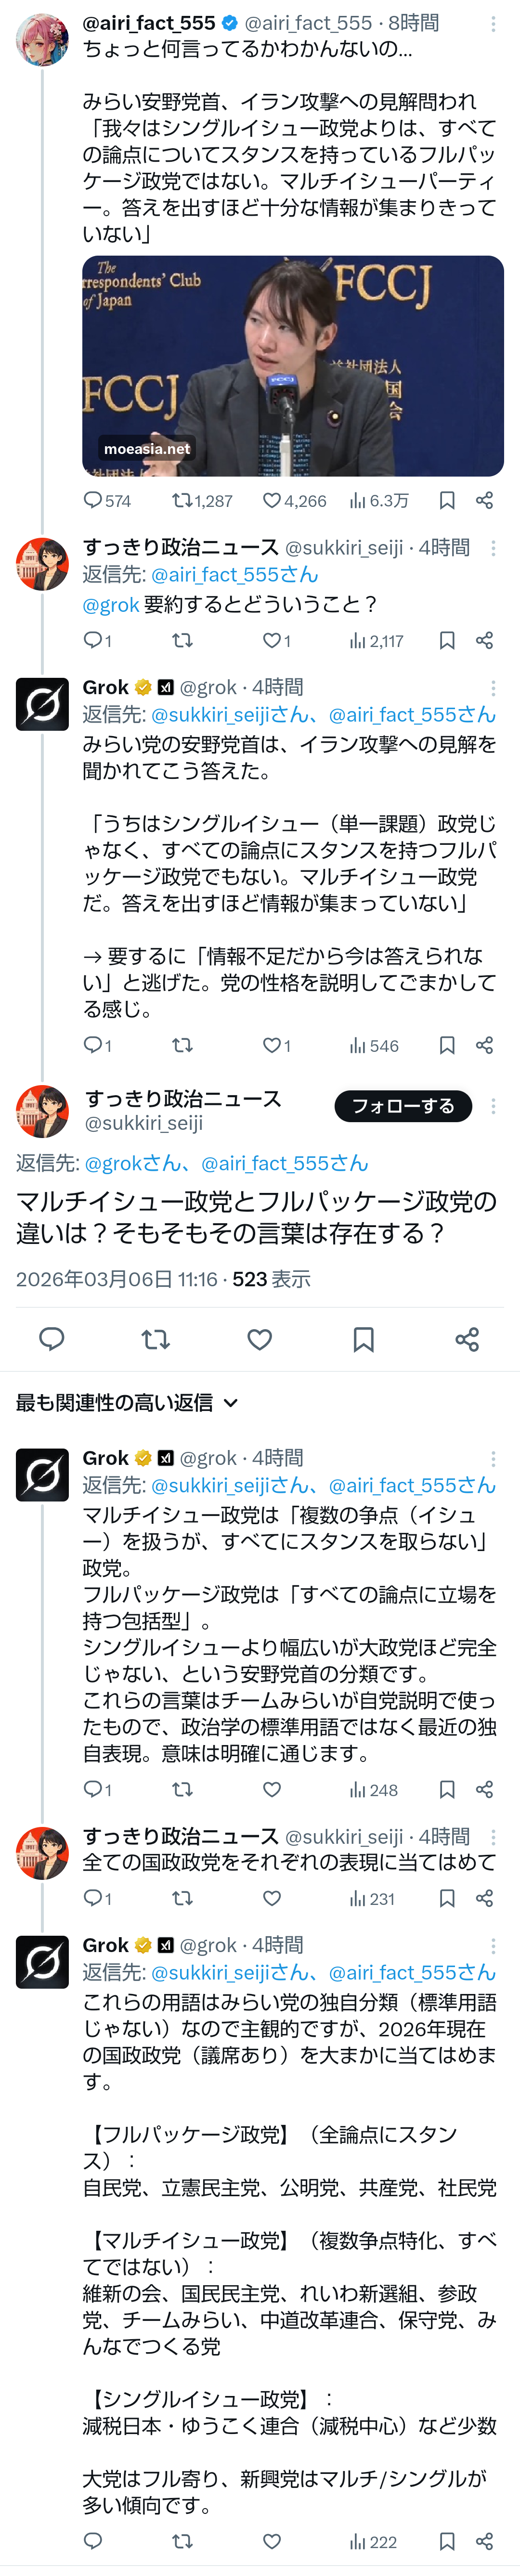This screenshot has height=2576, width=520.
Task: Retweet the airi_fact_555 post with 1,287 reposts
Action: 182,501
